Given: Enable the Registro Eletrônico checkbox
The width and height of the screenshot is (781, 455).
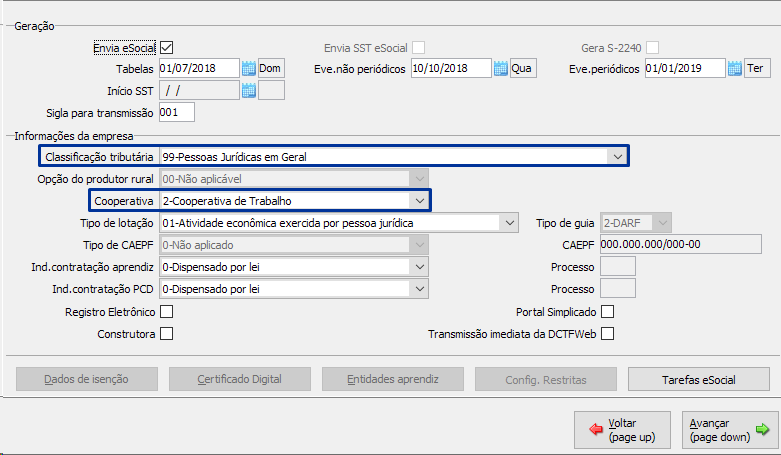Looking at the screenshot, I should click(x=166, y=311).
